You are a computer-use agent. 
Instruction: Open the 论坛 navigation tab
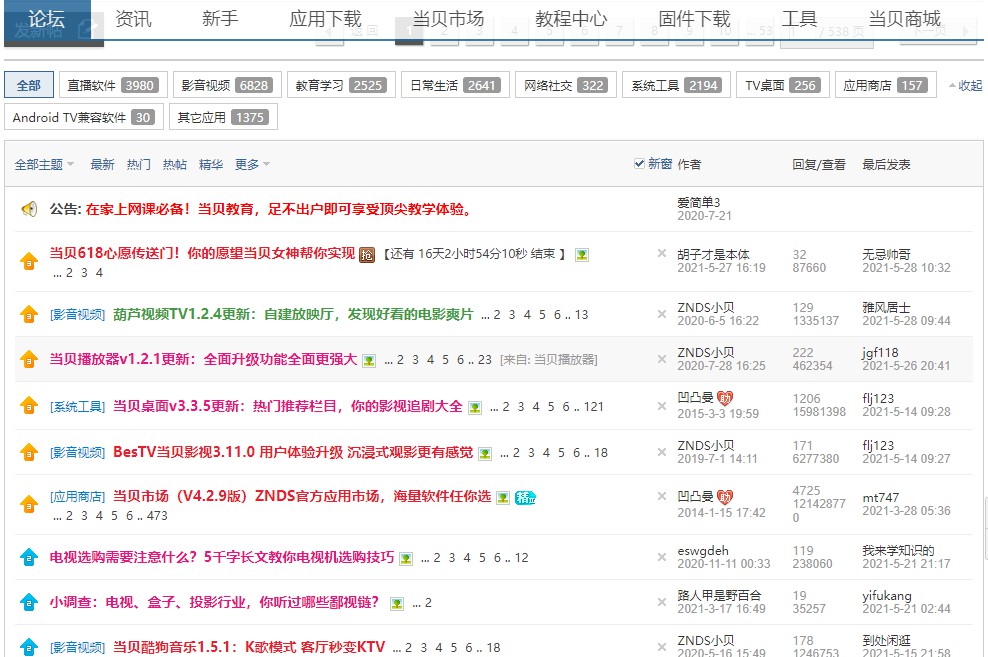(47, 20)
